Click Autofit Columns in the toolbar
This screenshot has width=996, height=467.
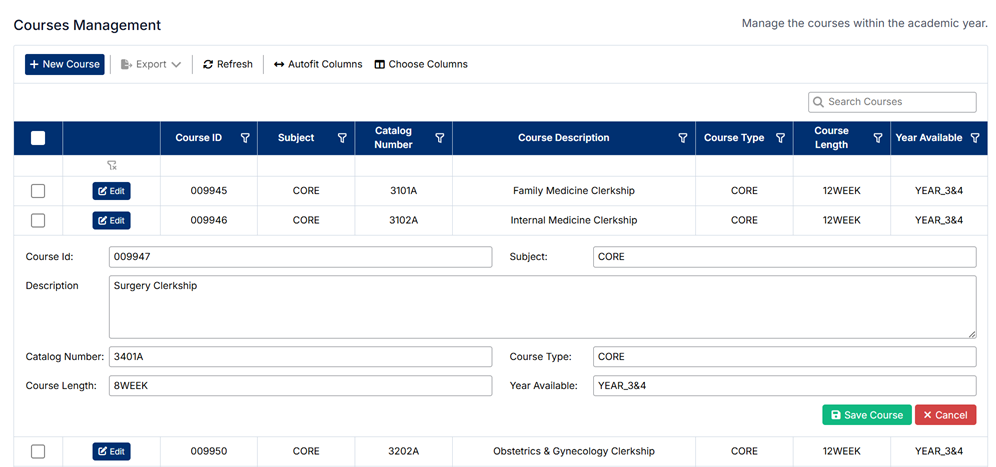(x=318, y=64)
